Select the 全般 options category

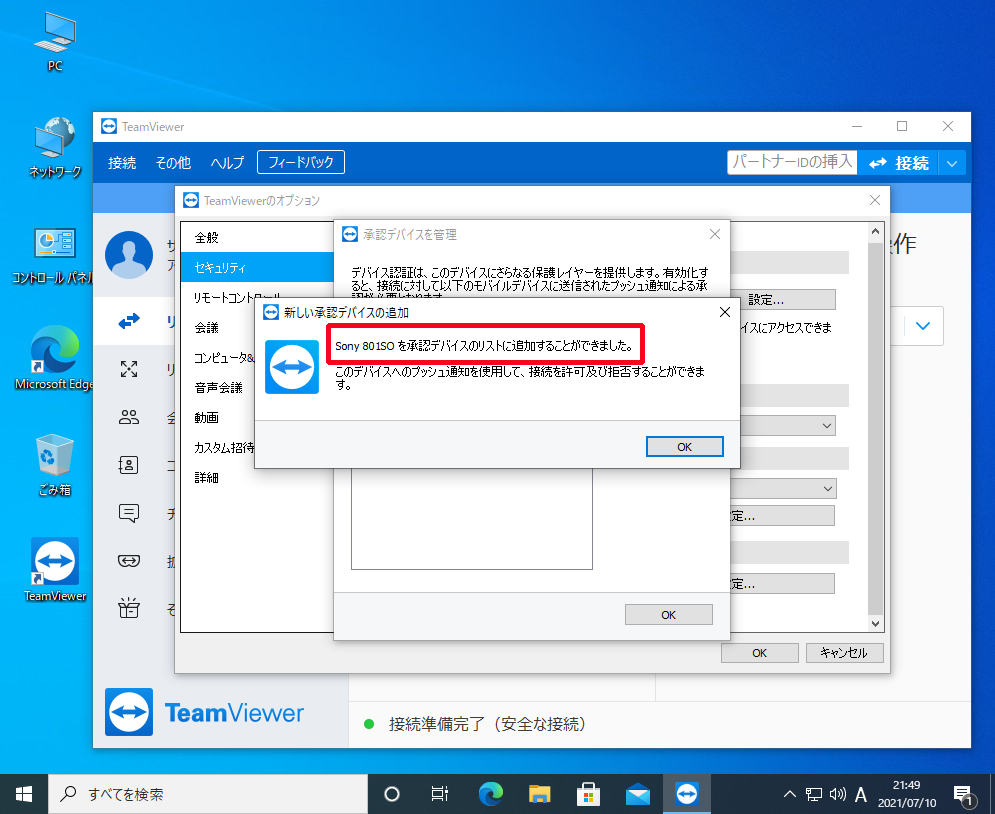pyautogui.click(x=206, y=238)
